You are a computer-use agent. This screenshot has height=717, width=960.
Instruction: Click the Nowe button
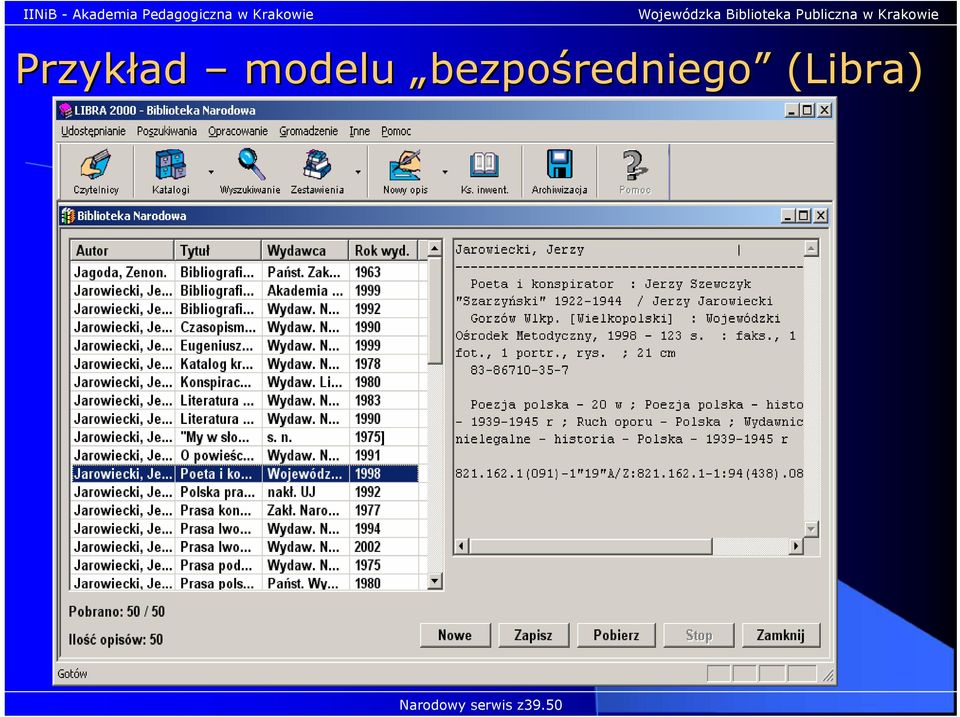[x=455, y=636]
